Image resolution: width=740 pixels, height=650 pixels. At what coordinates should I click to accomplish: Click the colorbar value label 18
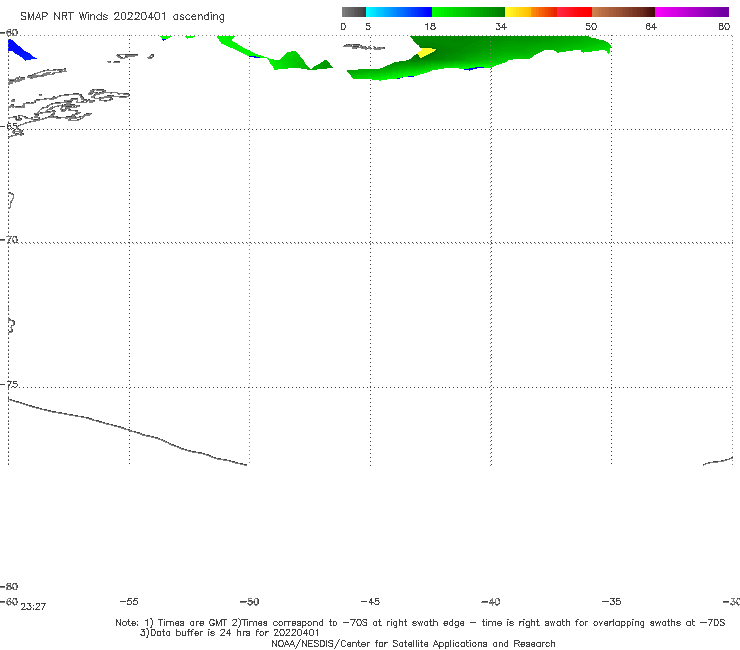430,26
